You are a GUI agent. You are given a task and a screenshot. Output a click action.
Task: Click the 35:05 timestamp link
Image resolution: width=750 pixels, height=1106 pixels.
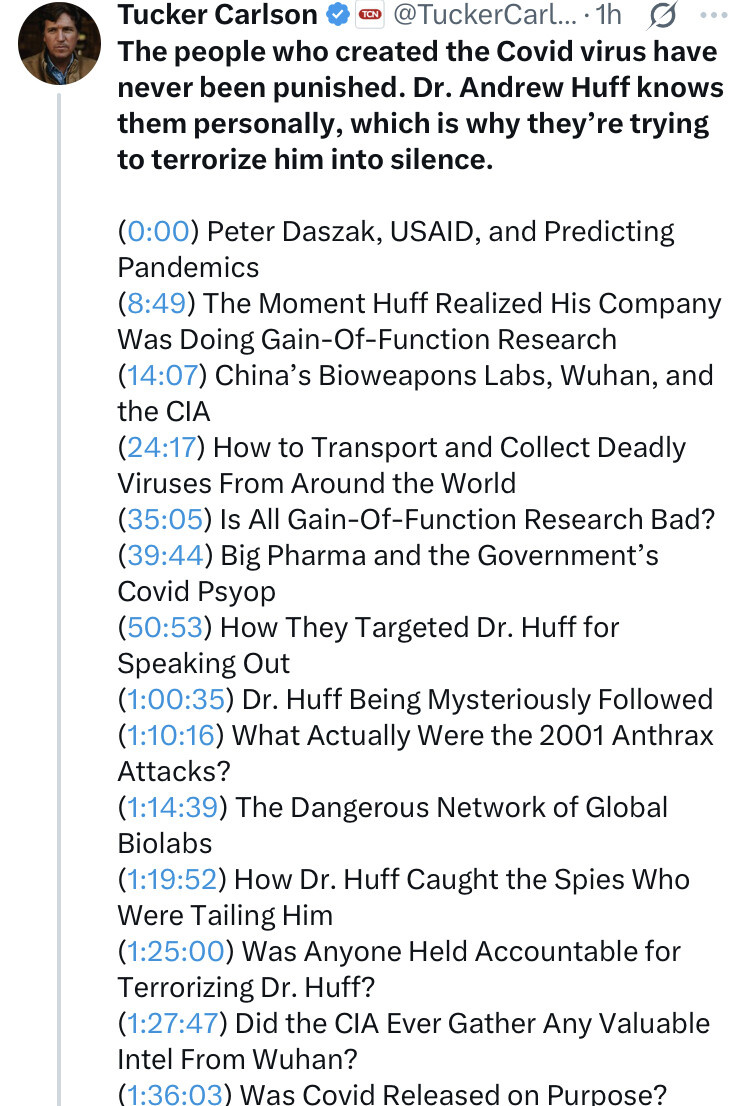coord(165,519)
